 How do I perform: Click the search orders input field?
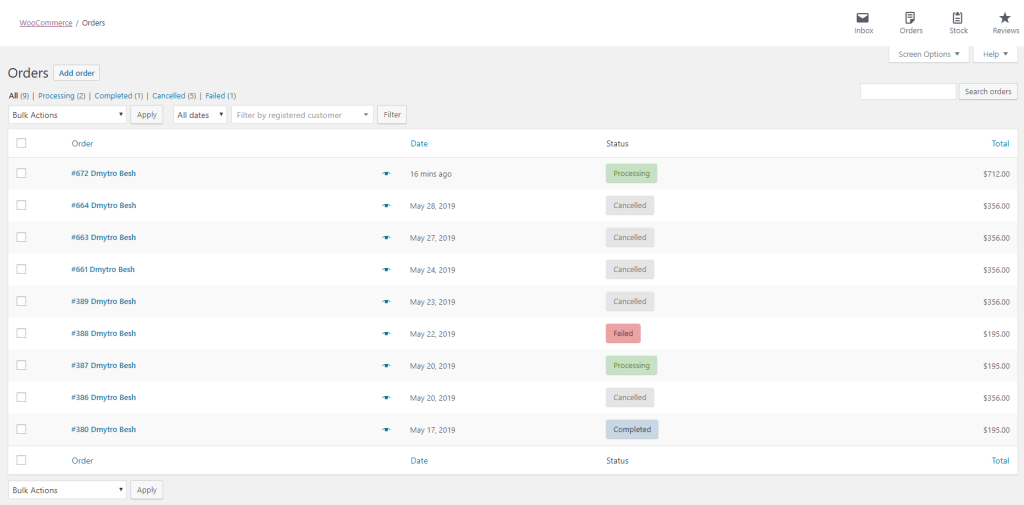[x=907, y=91]
